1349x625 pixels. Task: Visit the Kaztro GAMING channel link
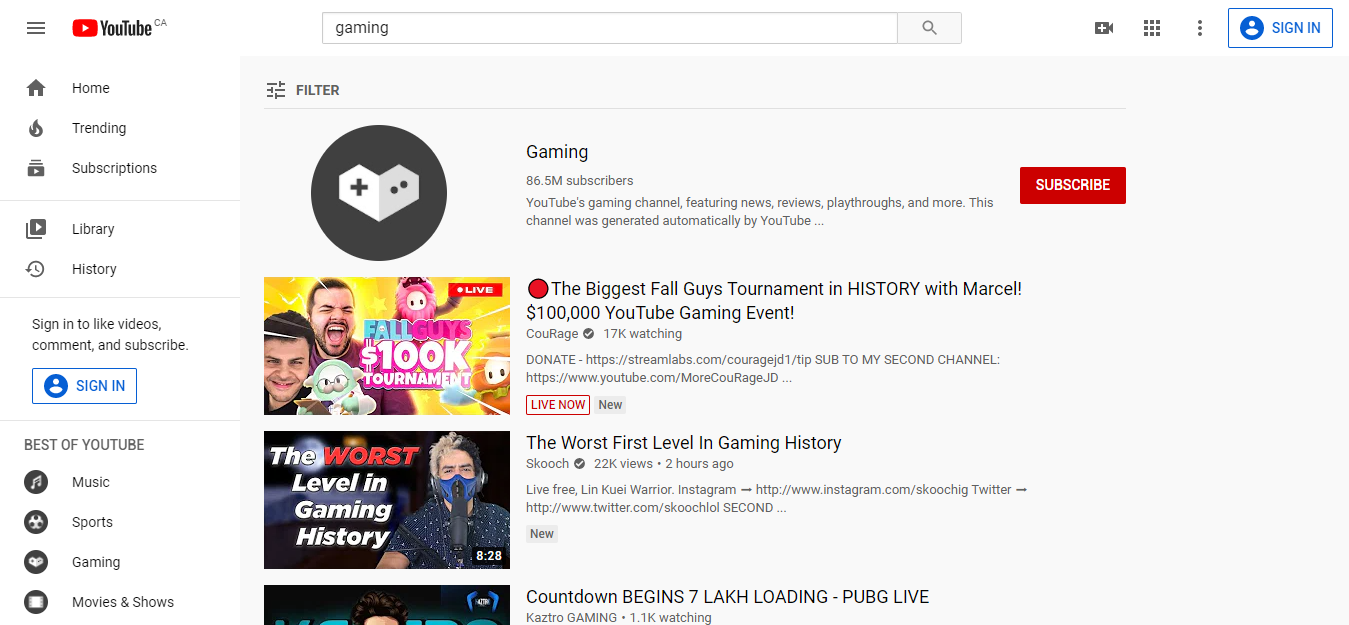tap(572, 618)
